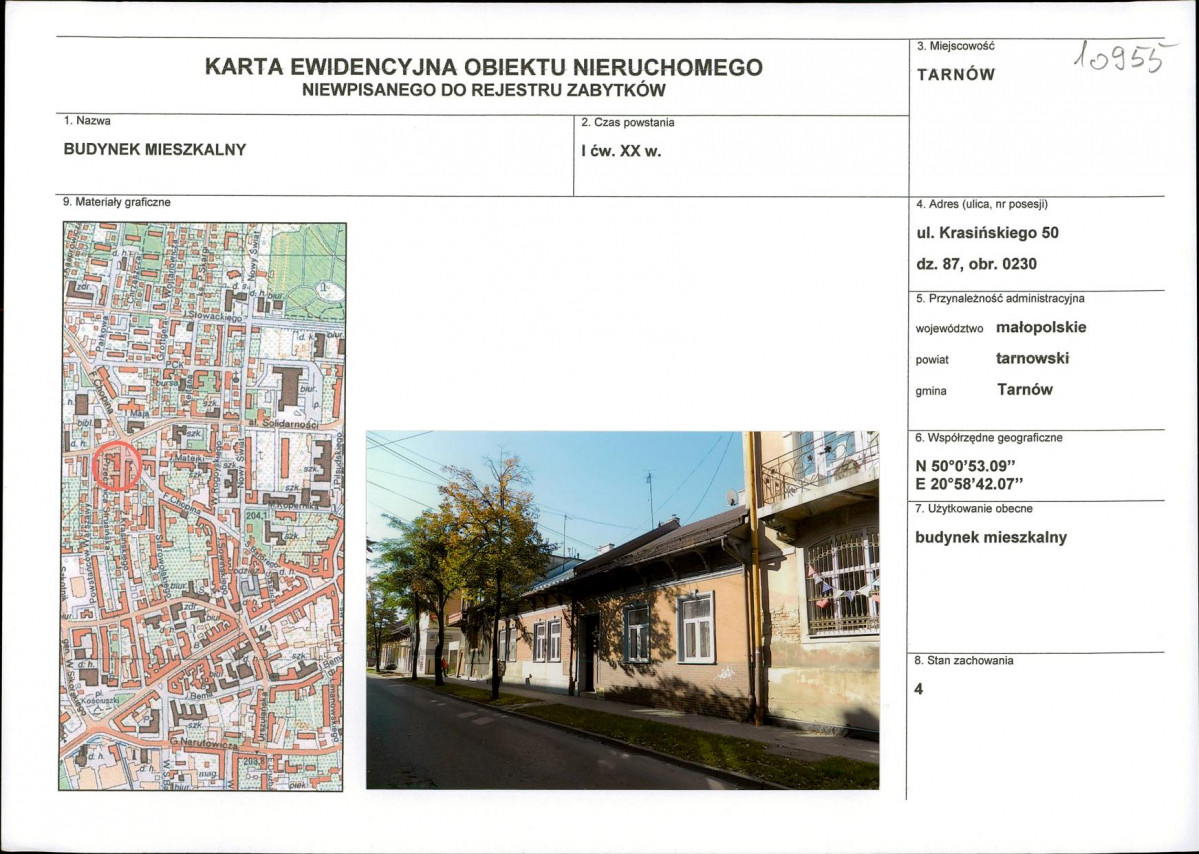Expand the Materiały graficzne section
Viewport: 1199px width, 854px height.
[x=115, y=200]
